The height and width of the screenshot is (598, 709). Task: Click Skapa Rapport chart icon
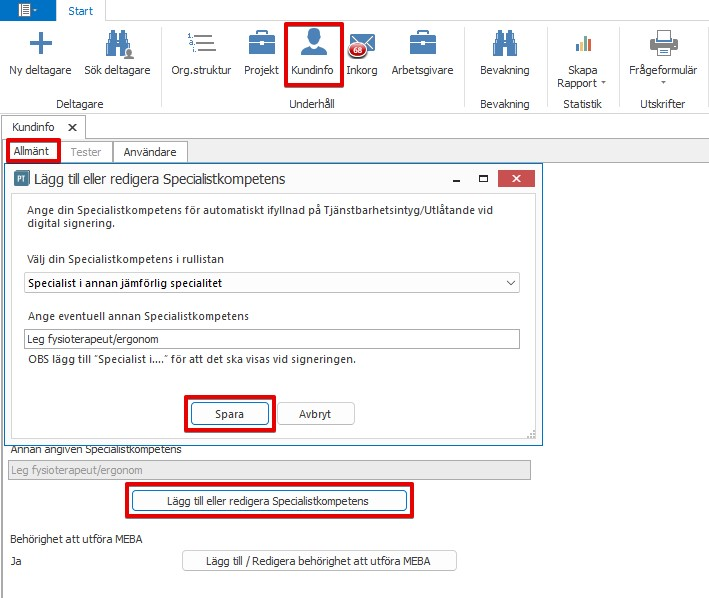[583, 44]
